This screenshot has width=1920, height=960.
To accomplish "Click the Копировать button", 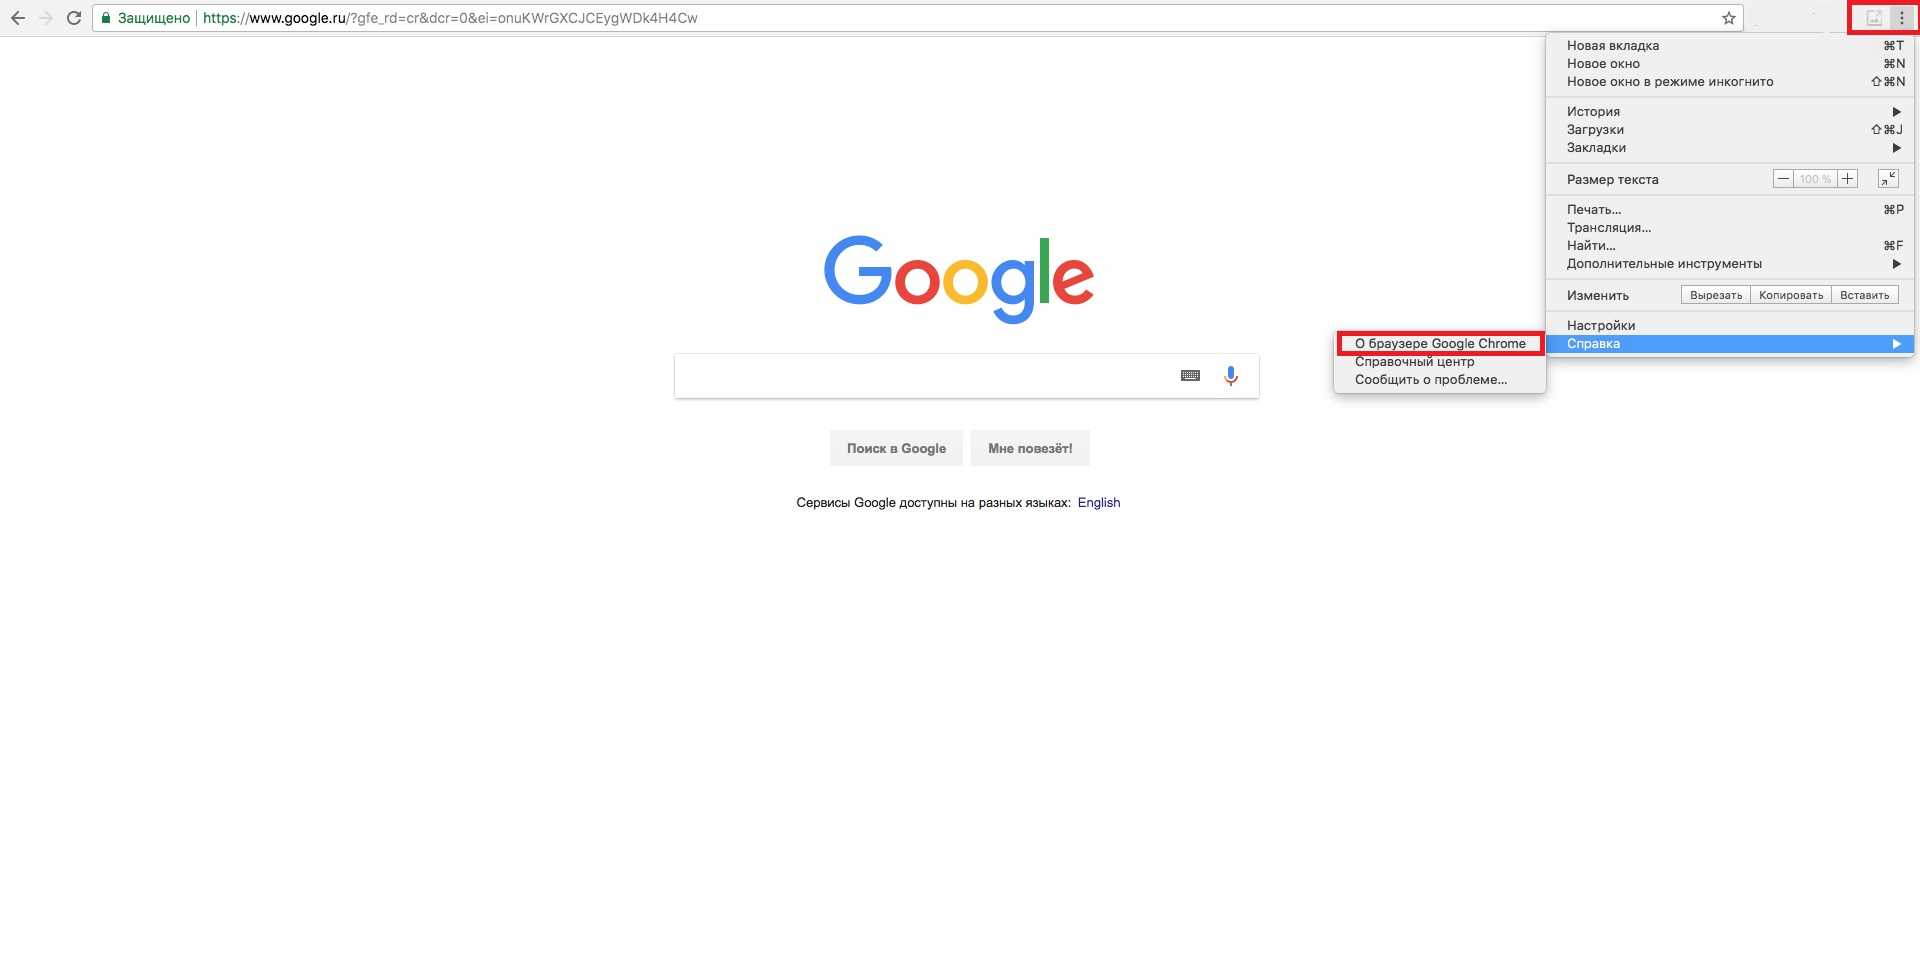I will coord(1791,295).
